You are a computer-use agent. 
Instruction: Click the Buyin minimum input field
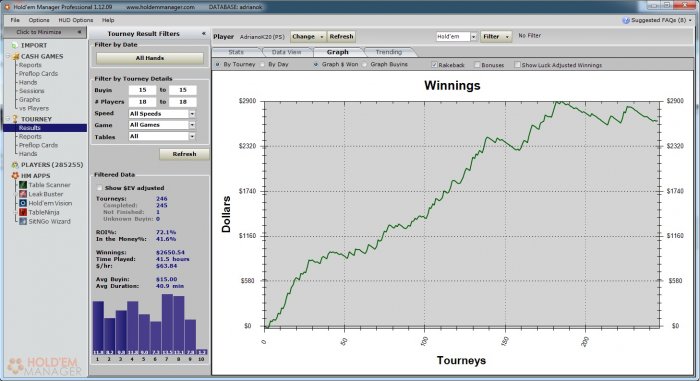[x=142, y=90]
